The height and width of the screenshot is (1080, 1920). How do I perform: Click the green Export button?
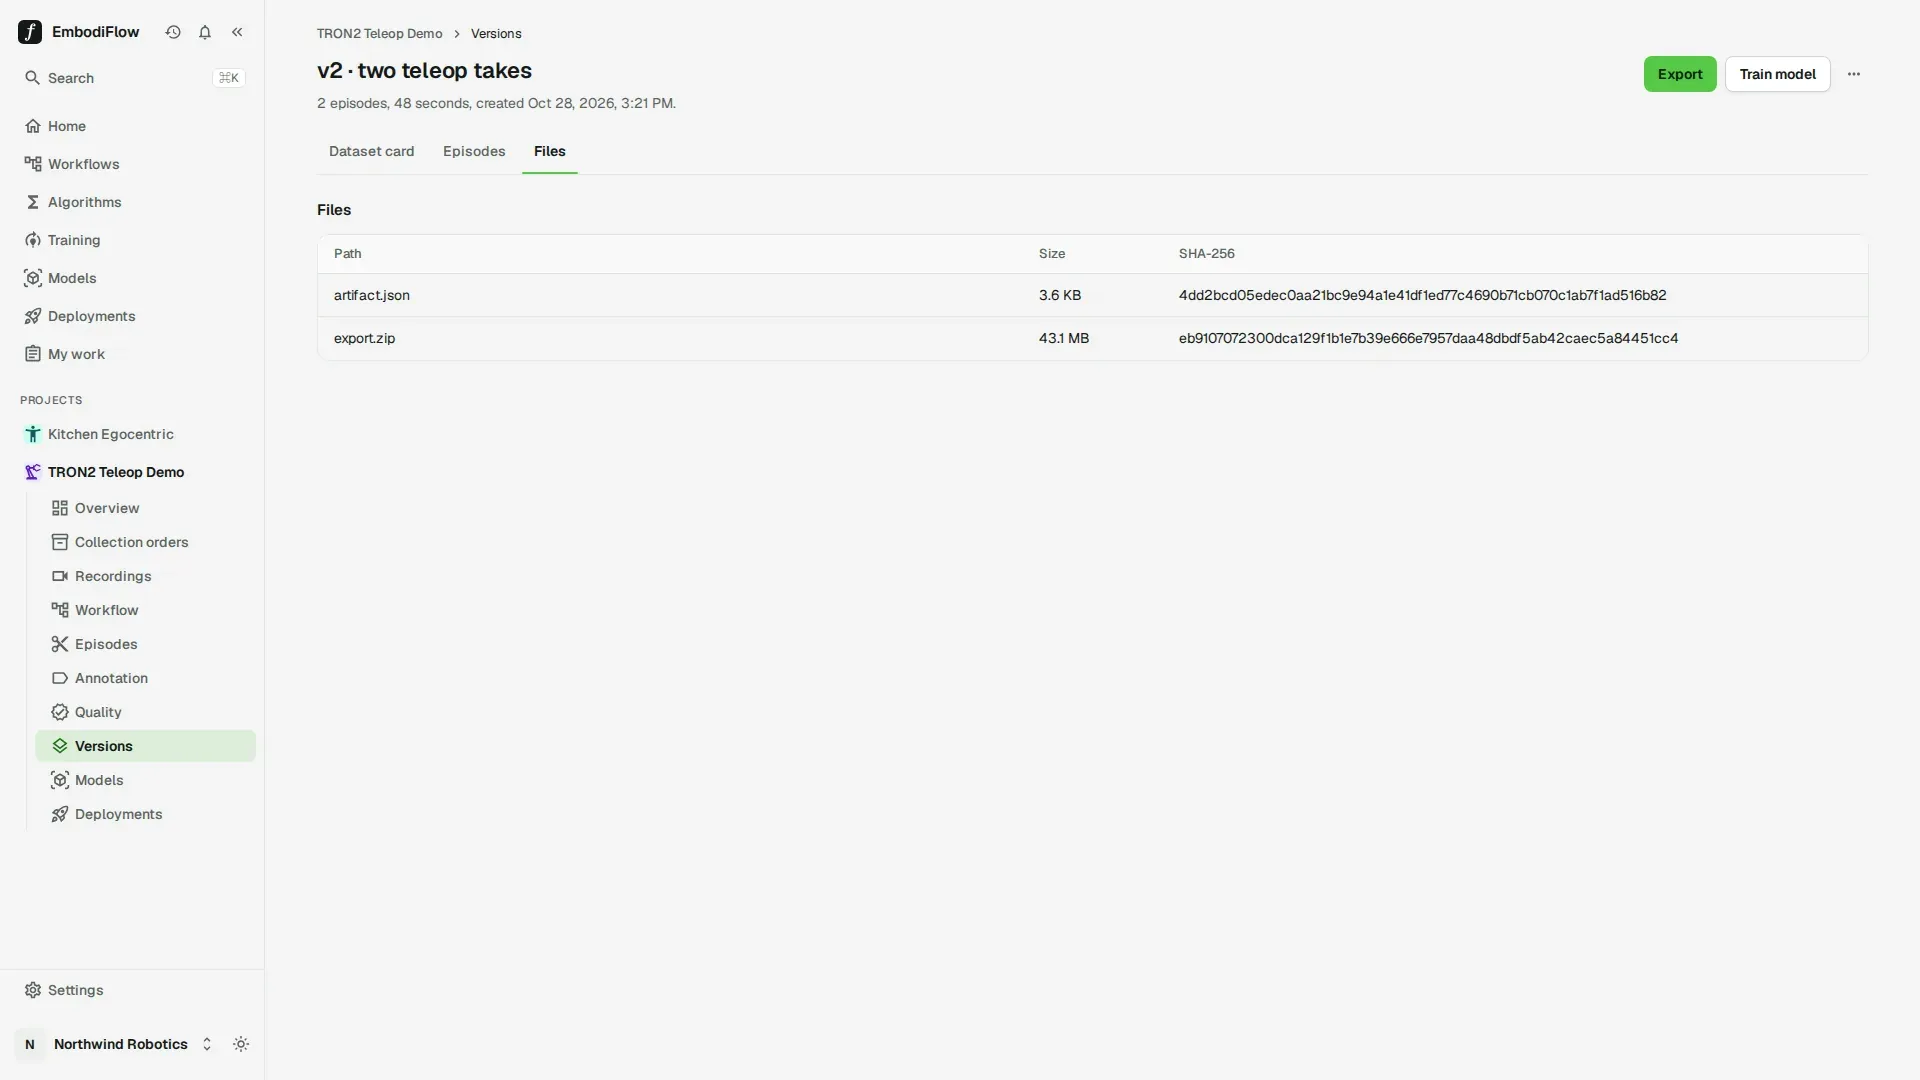1680,74
